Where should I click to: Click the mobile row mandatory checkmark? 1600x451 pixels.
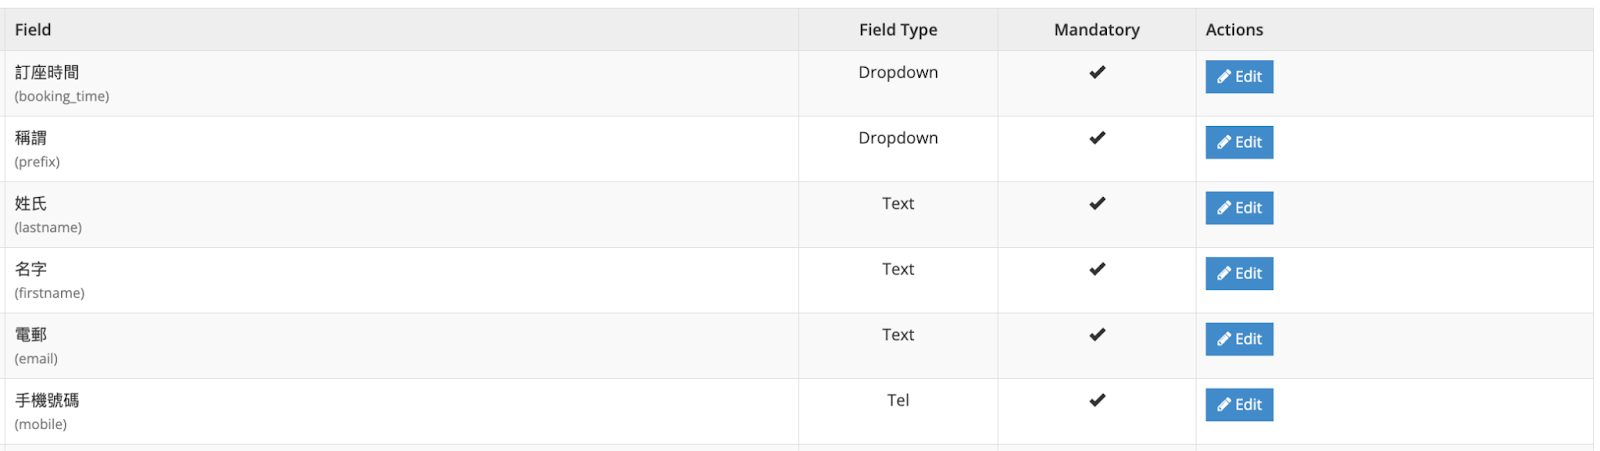(x=1097, y=400)
